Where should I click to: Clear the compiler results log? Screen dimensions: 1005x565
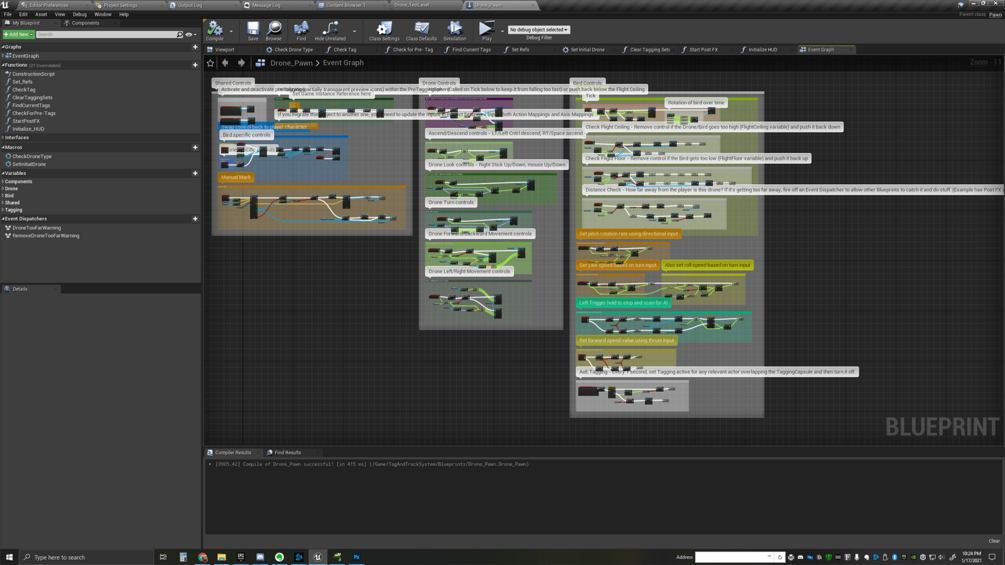pos(993,541)
